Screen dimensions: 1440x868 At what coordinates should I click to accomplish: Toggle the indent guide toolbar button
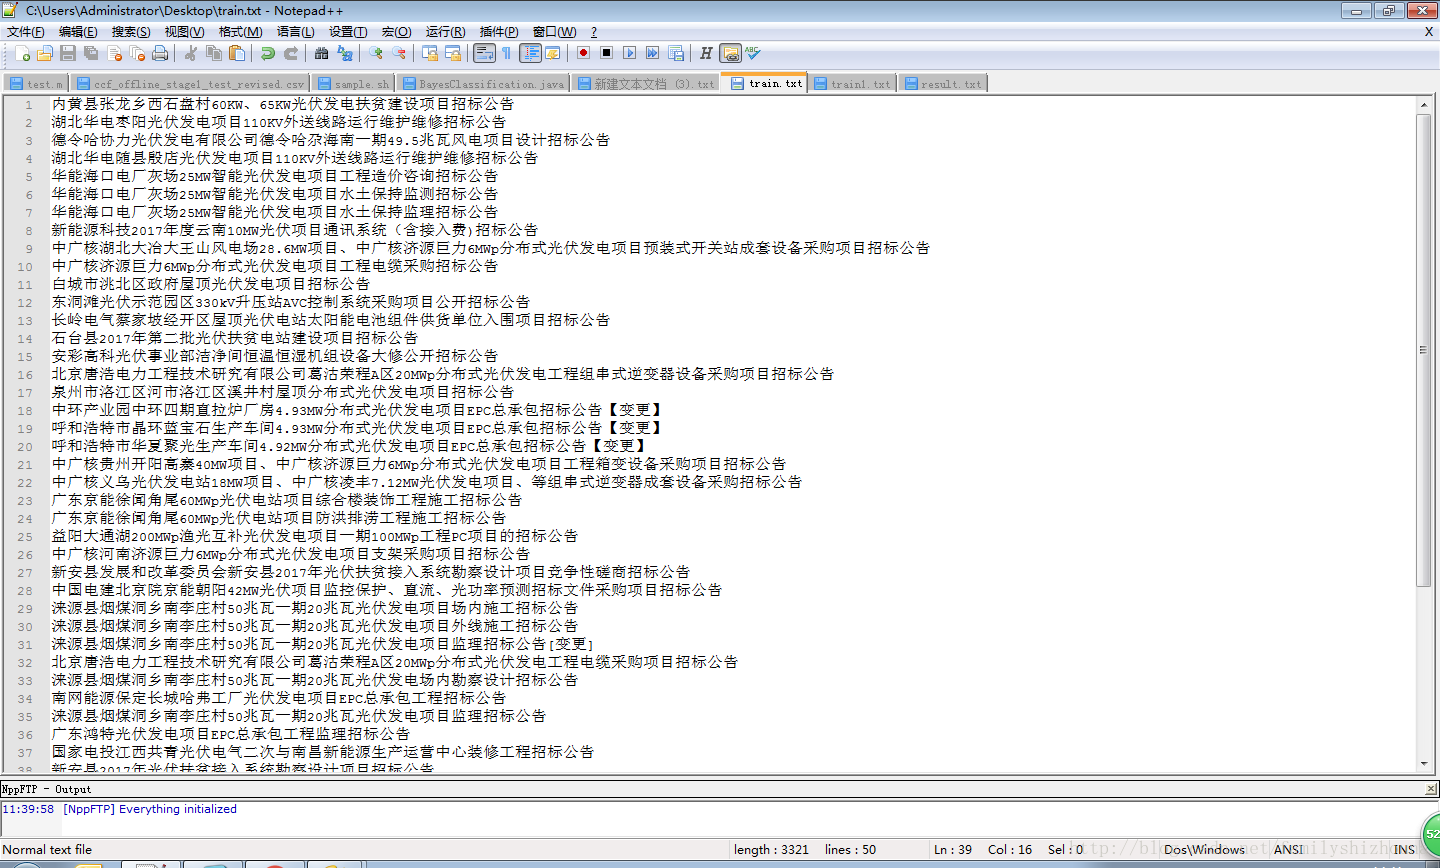pyautogui.click(x=530, y=53)
